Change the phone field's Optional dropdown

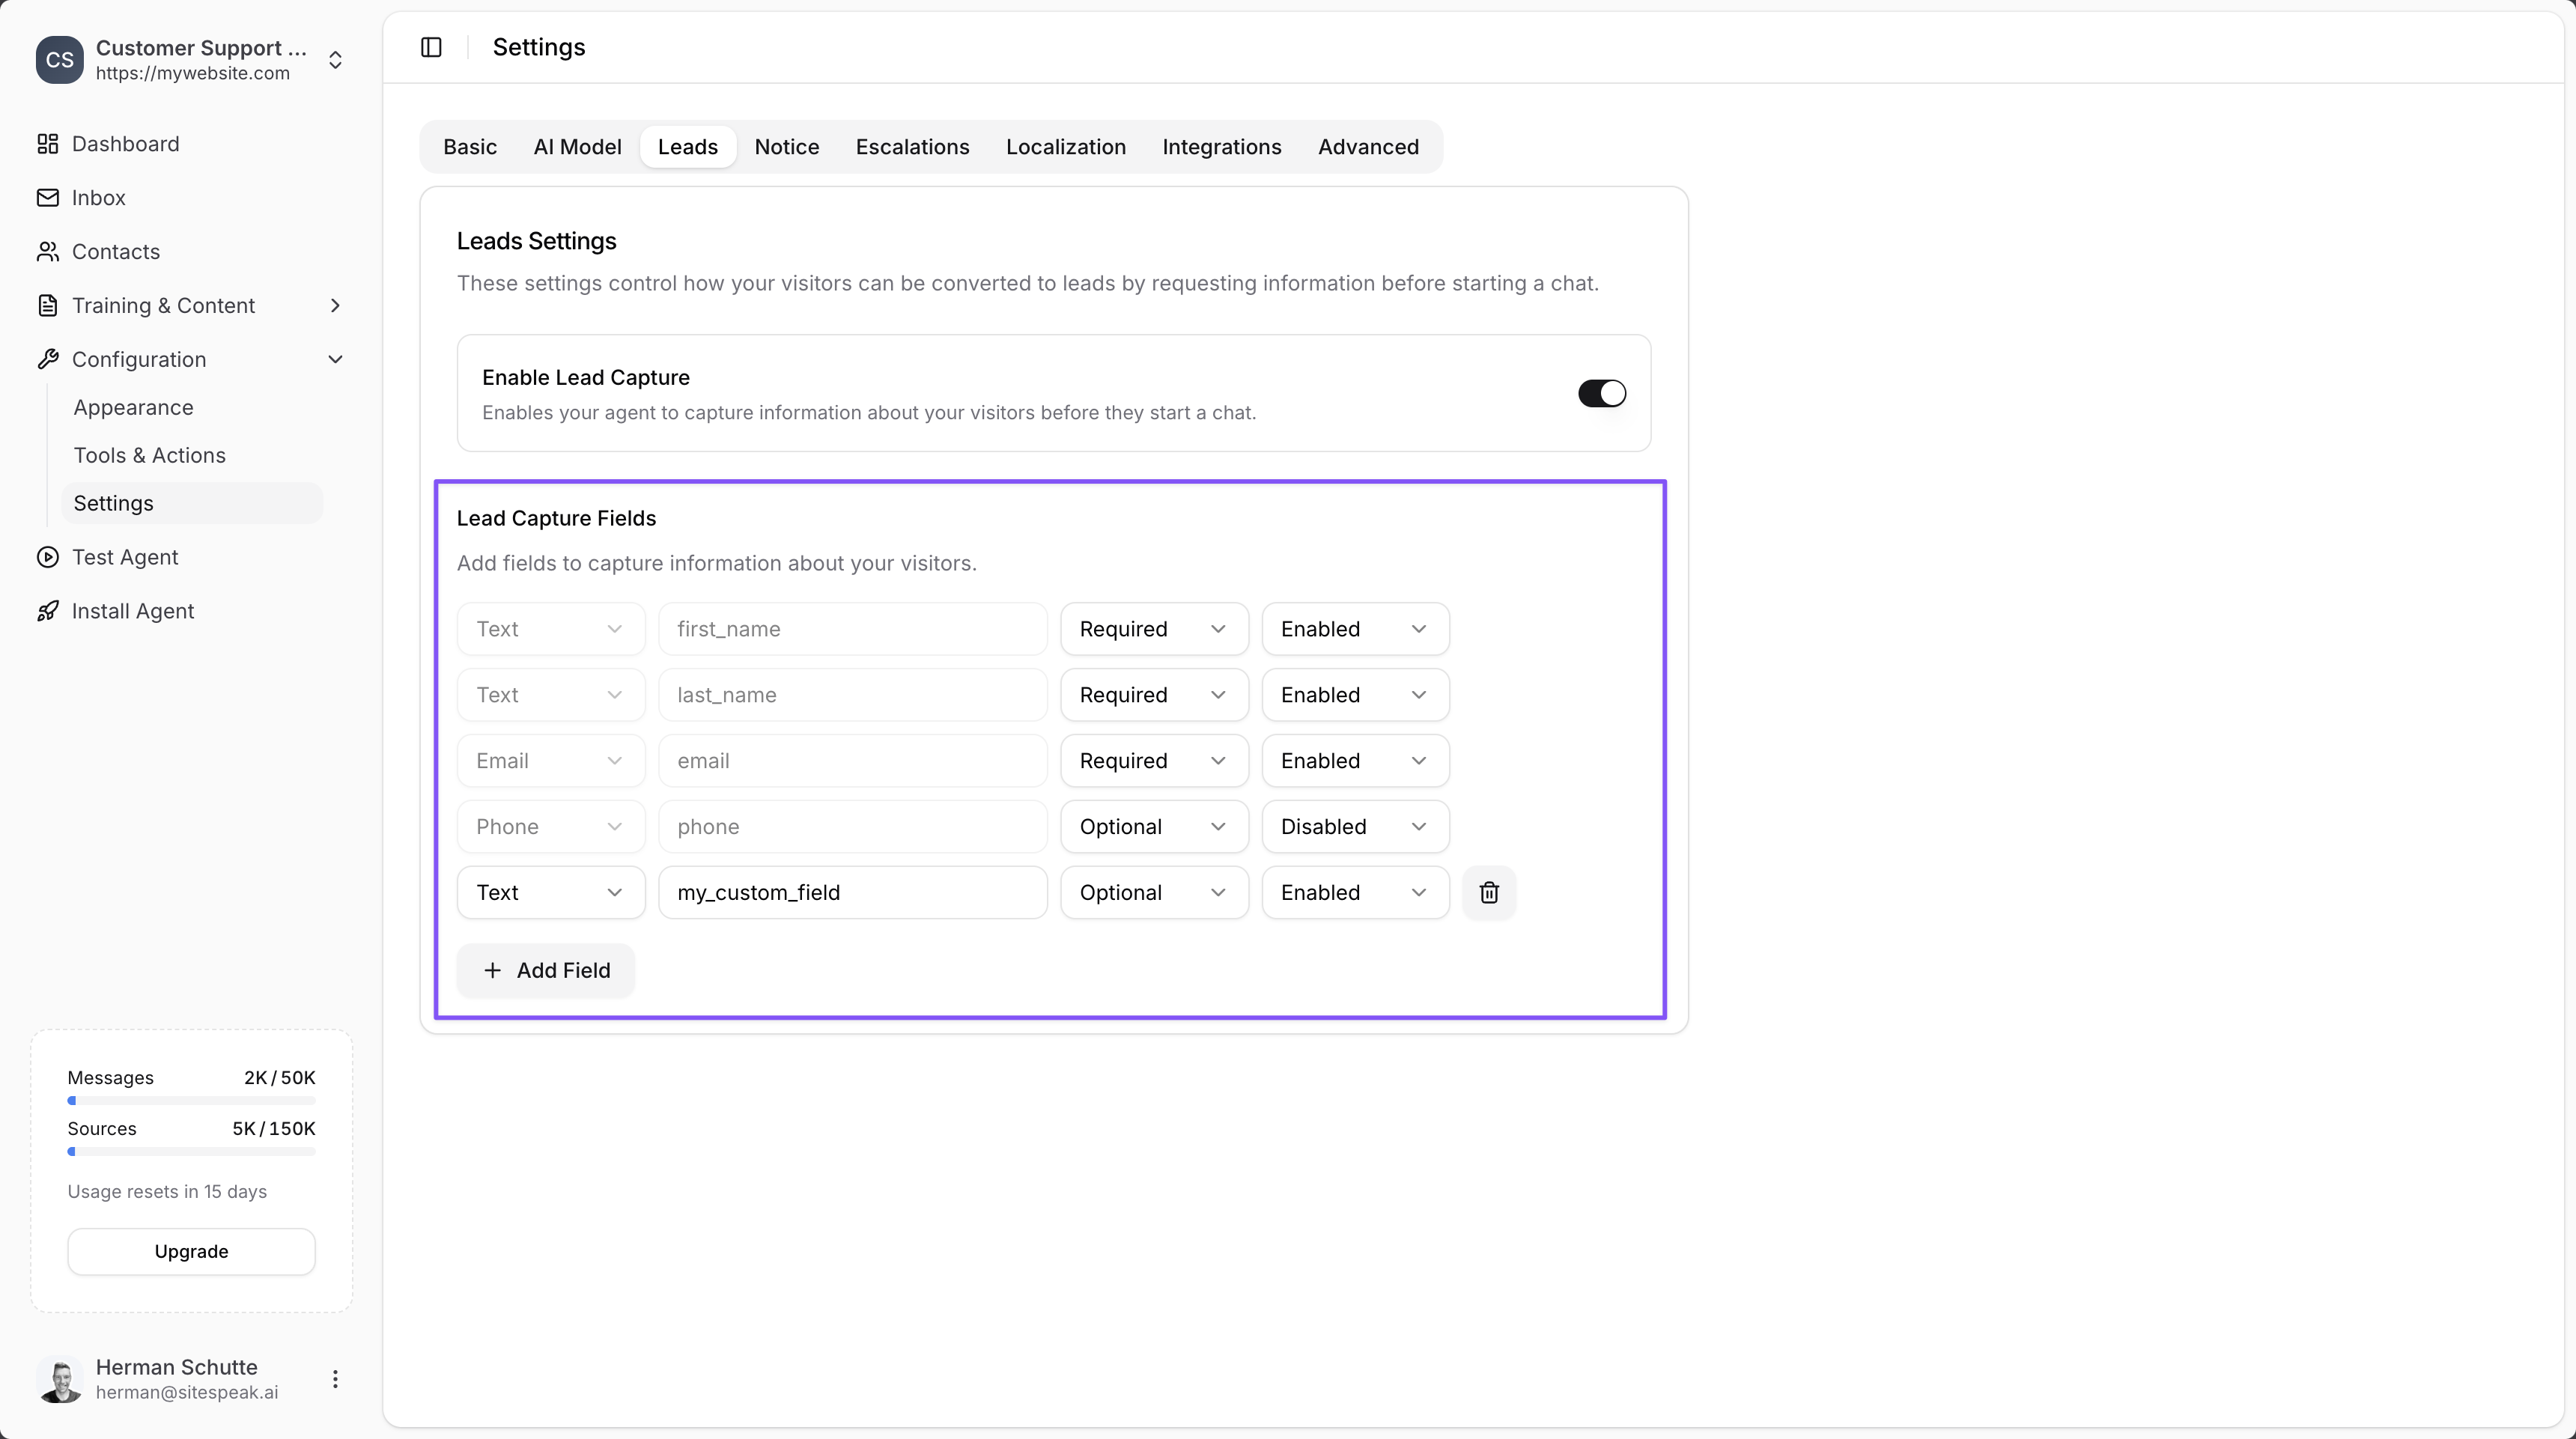[x=1154, y=826]
